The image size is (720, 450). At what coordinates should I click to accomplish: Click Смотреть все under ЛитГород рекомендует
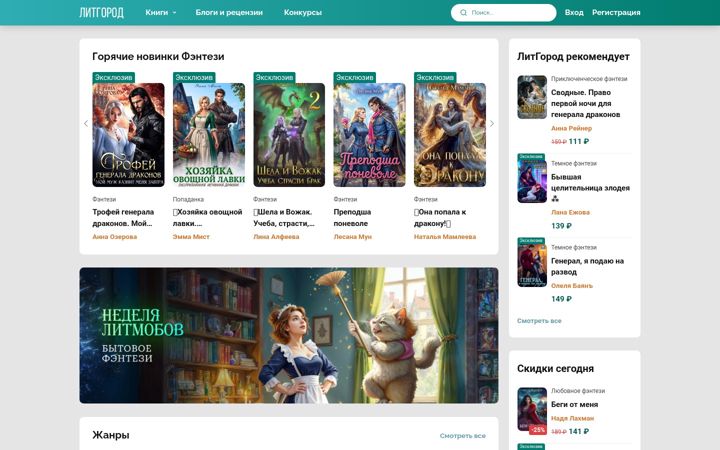pyautogui.click(x=539, y=321)
